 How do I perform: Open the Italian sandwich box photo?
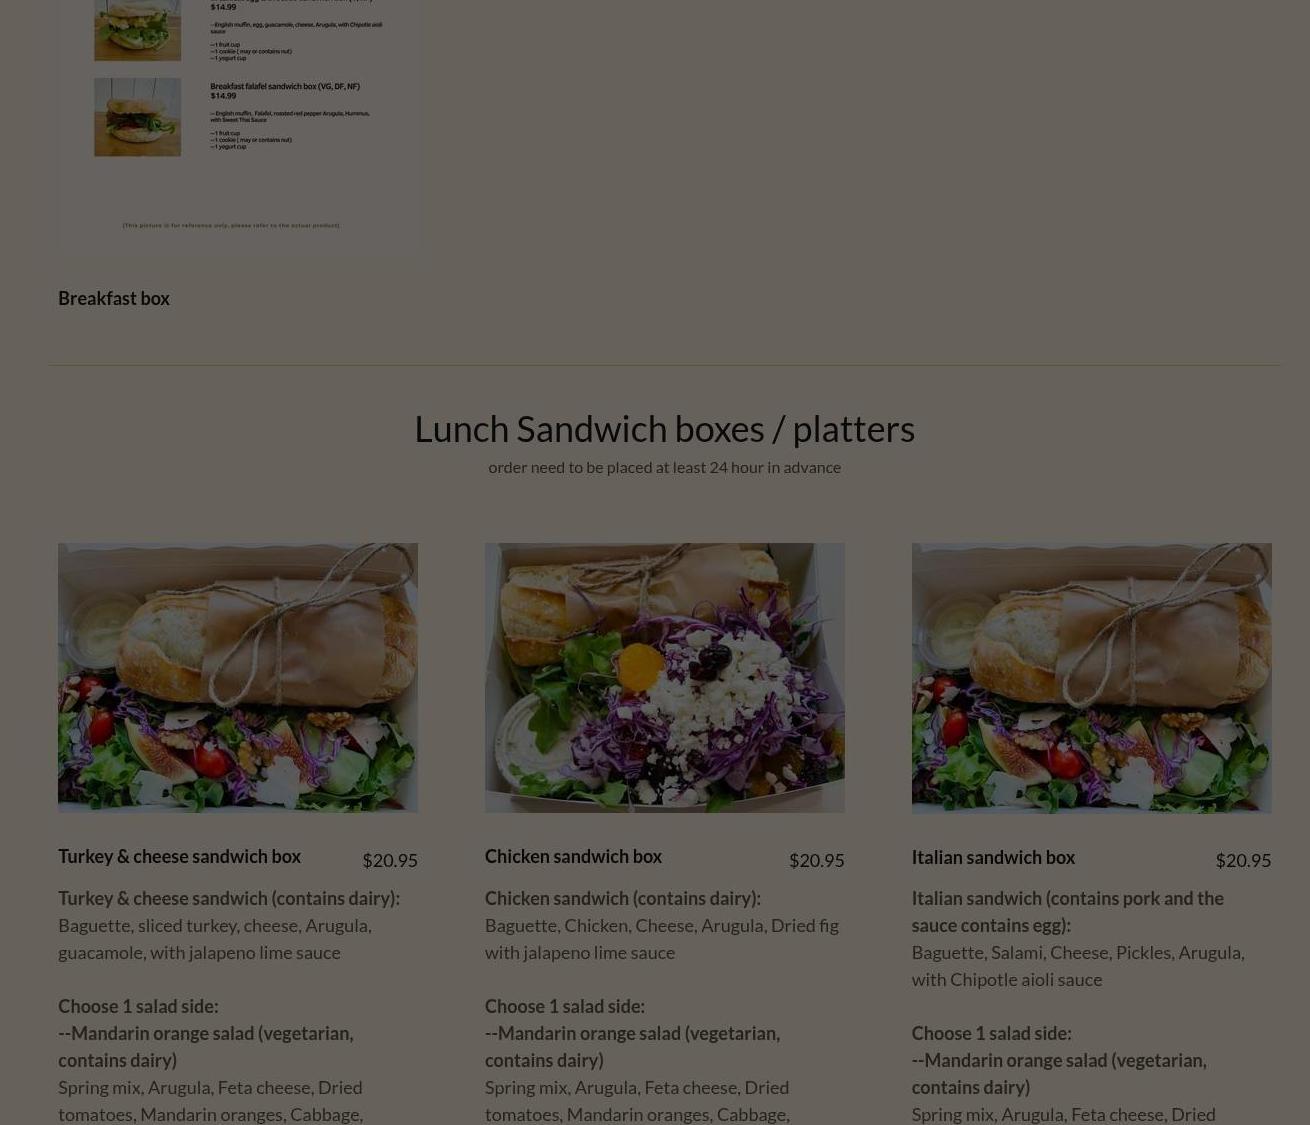(1091, 677)
